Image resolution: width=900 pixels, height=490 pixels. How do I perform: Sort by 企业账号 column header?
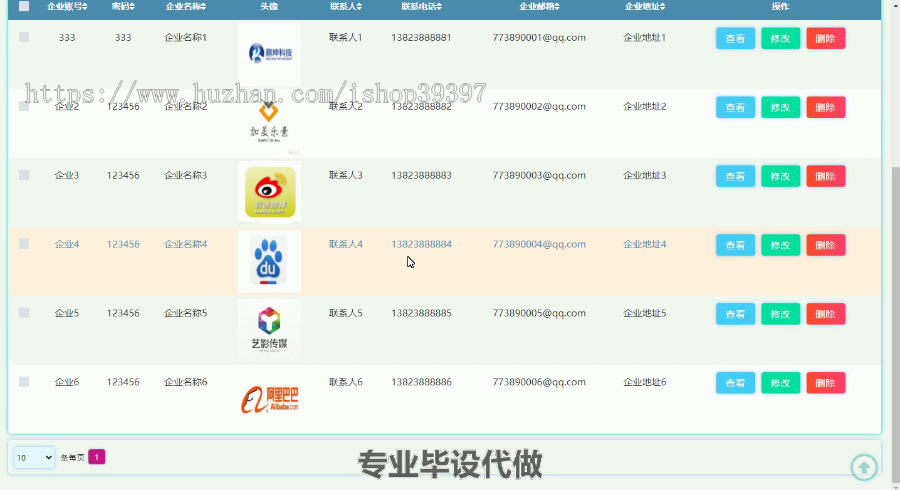pyautogui.click(x=67, y=6)
